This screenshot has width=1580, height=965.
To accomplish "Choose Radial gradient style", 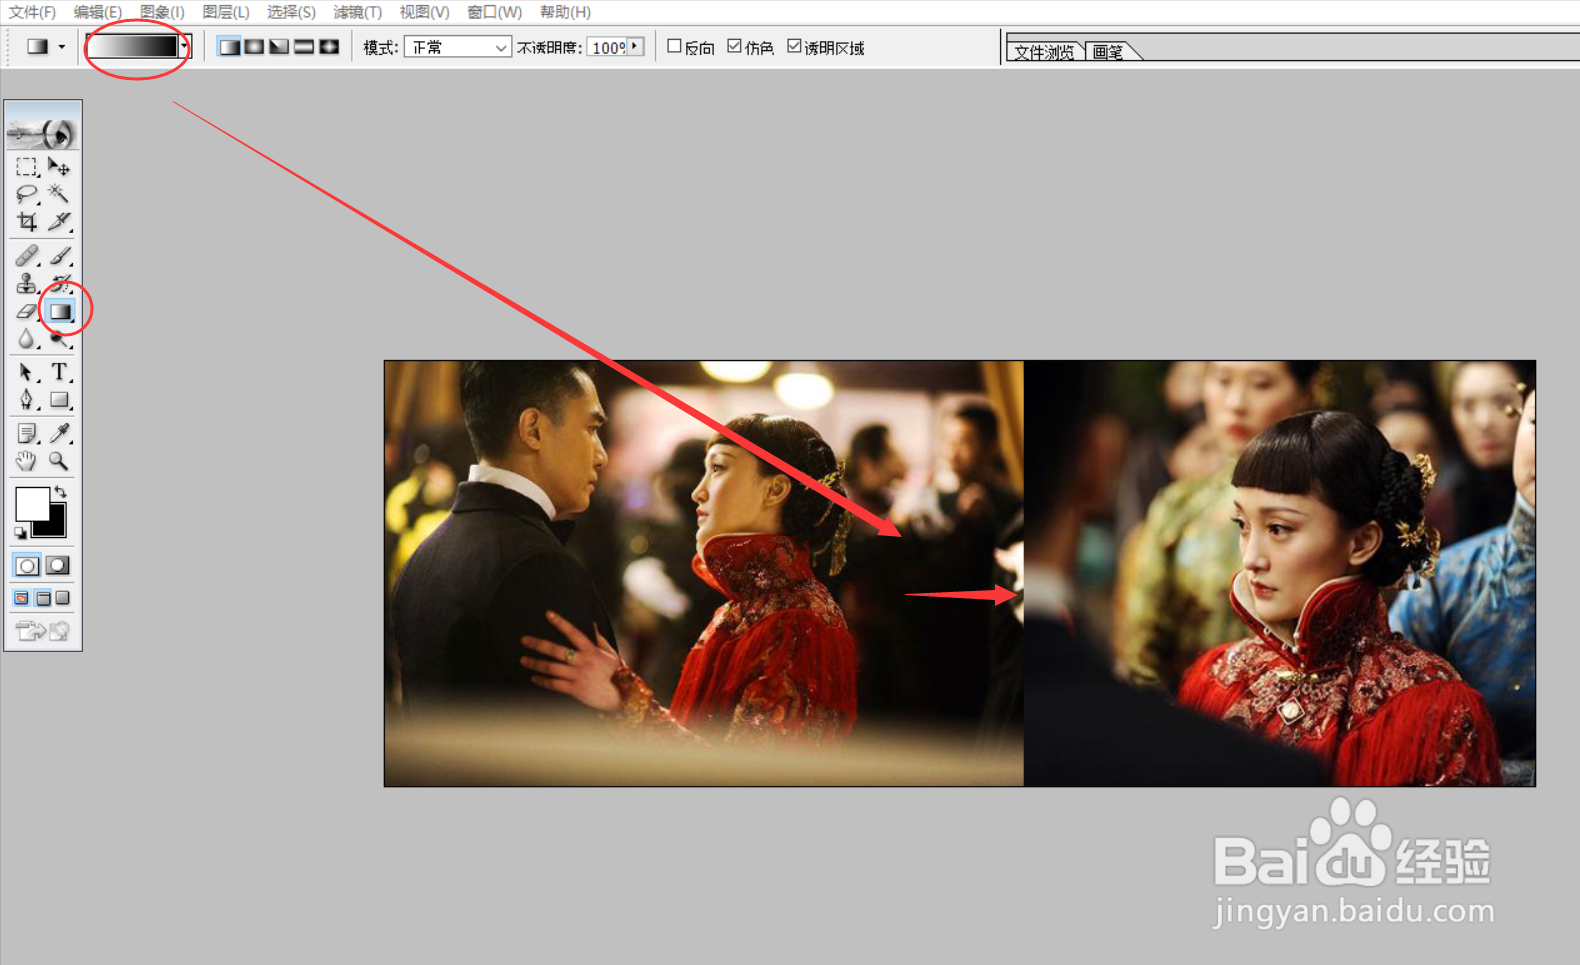I will [x=254, y=47].
